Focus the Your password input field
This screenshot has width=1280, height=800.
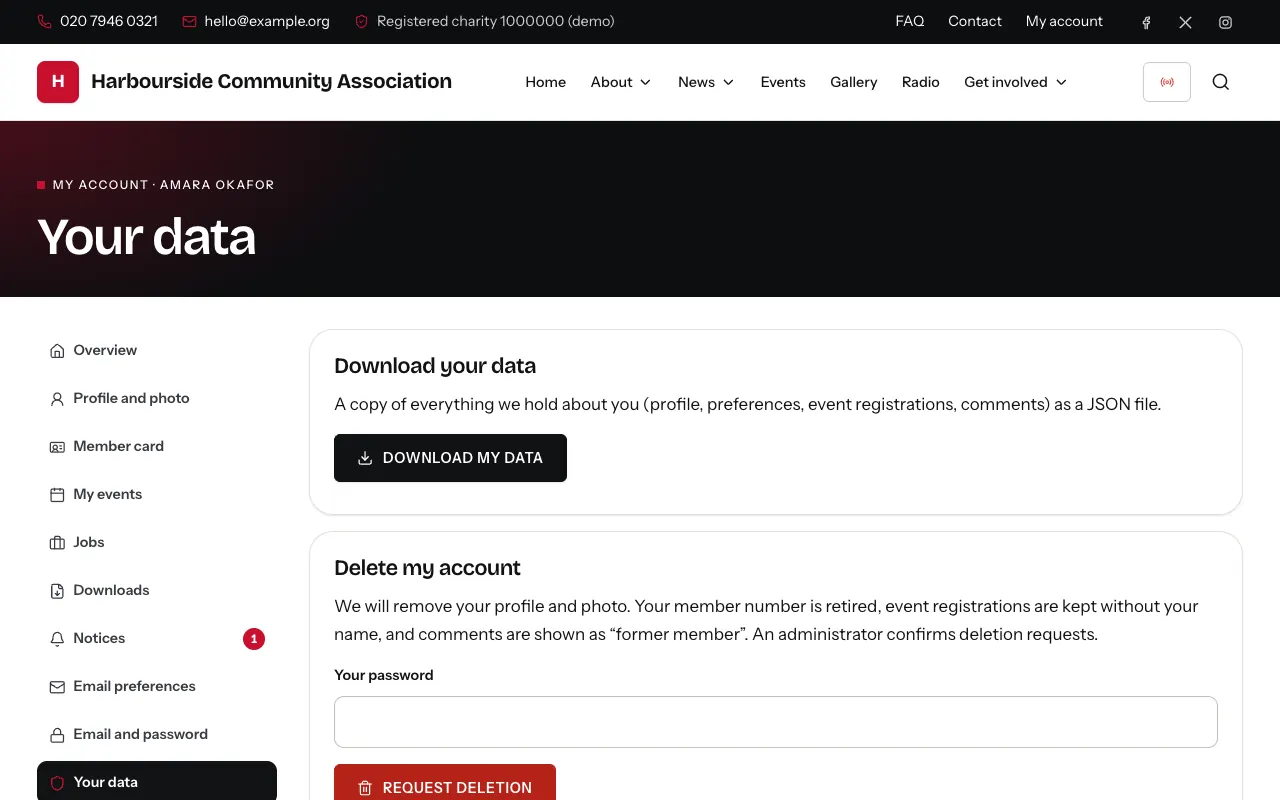[x=776, y=722]
